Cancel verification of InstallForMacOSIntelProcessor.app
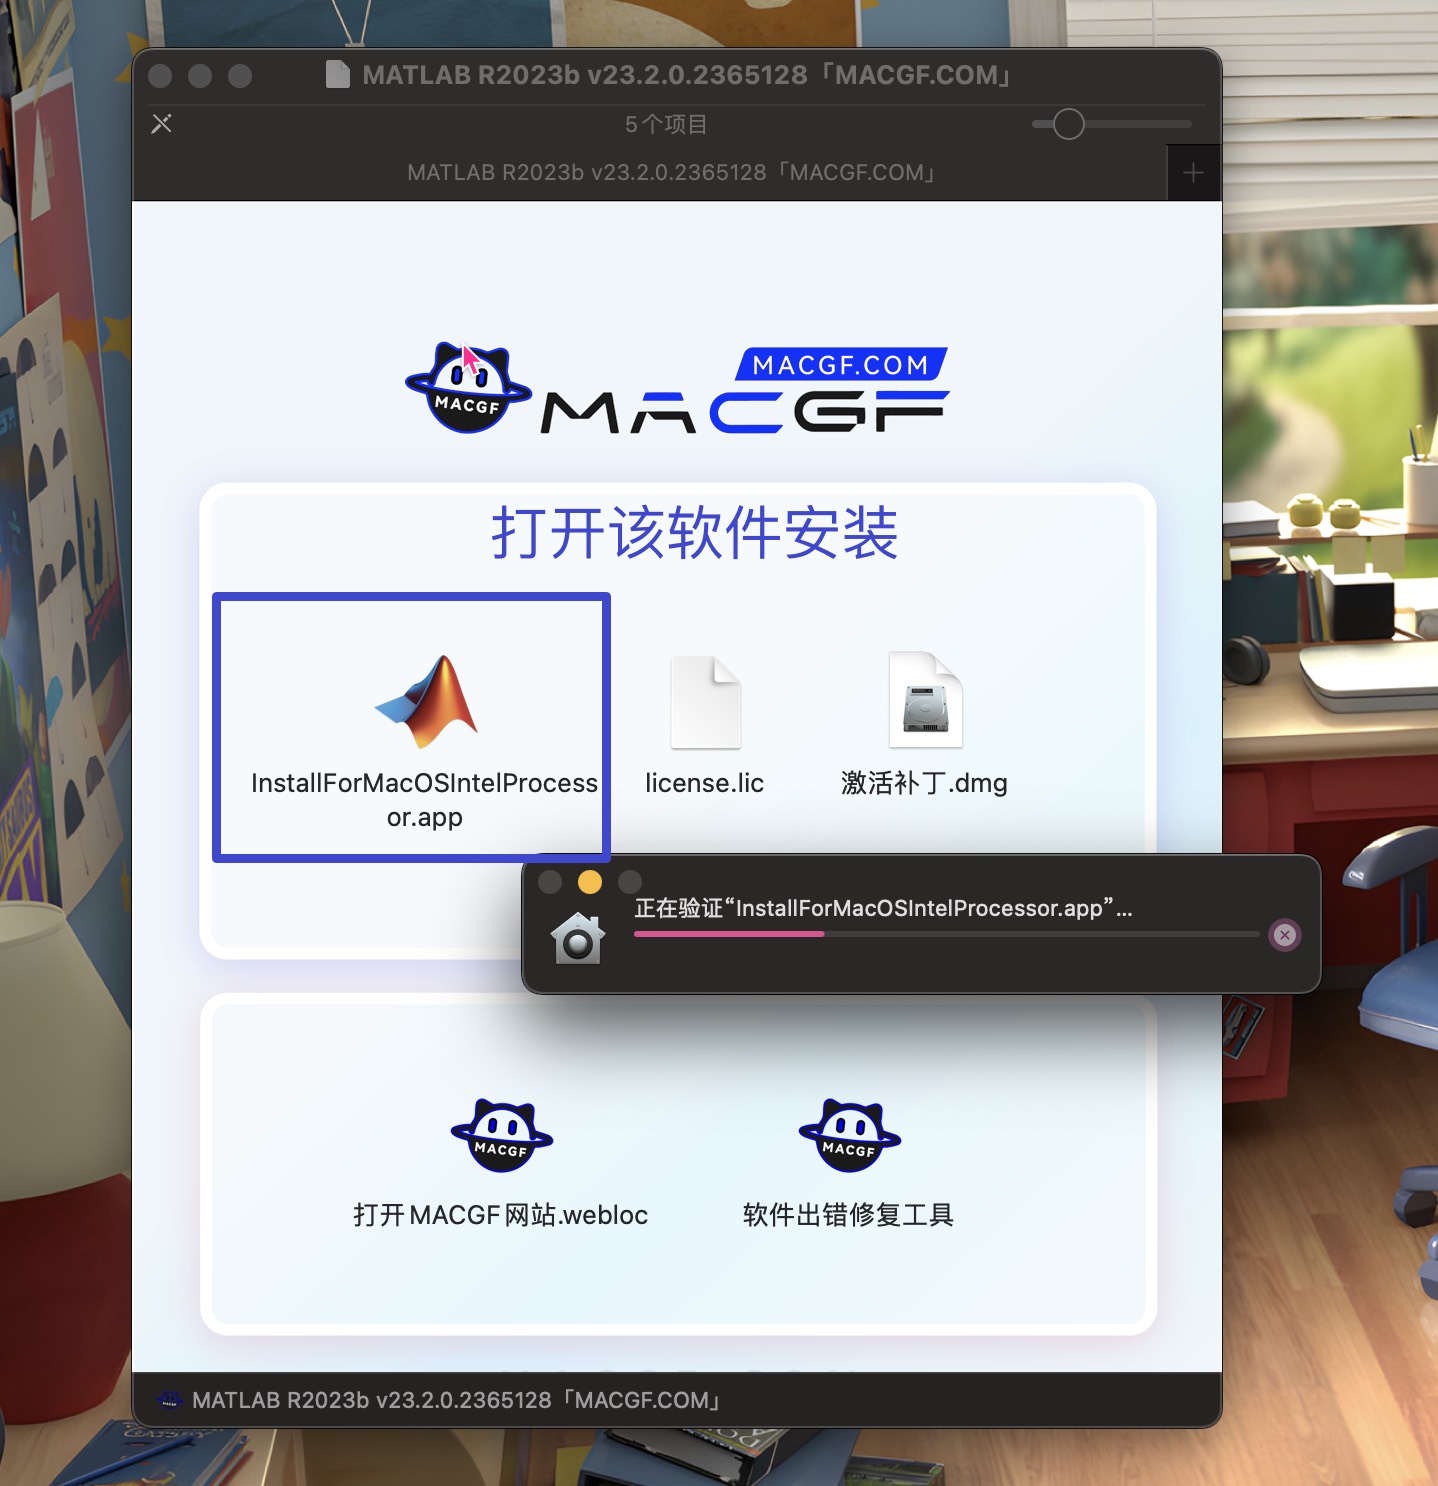This screenshot has height=1486, width=1438. [1285, 934]
